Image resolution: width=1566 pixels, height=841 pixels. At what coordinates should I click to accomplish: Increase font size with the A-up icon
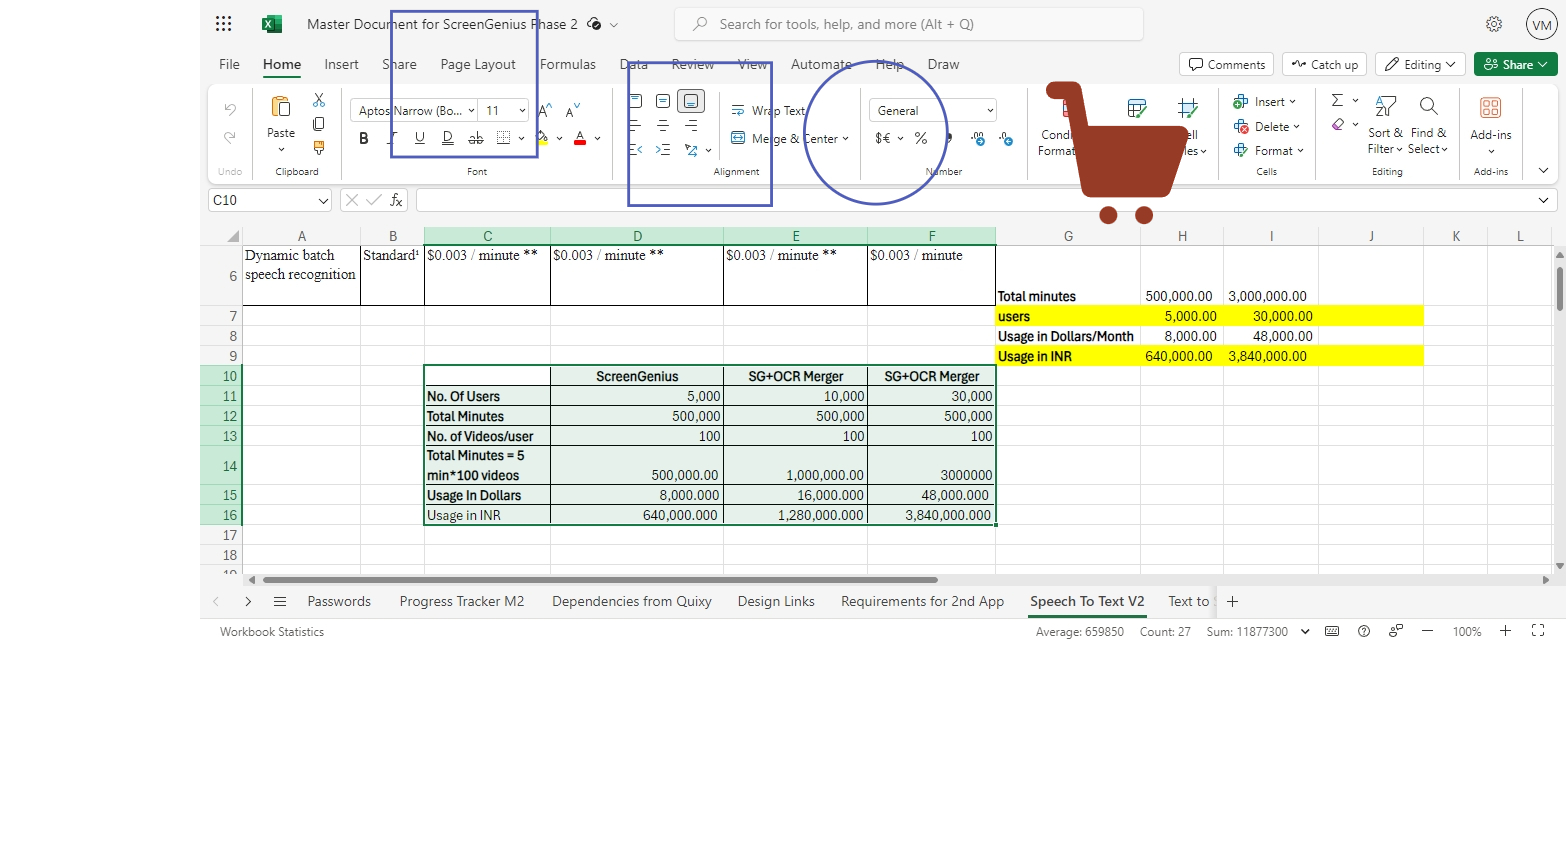coord(545,111)
